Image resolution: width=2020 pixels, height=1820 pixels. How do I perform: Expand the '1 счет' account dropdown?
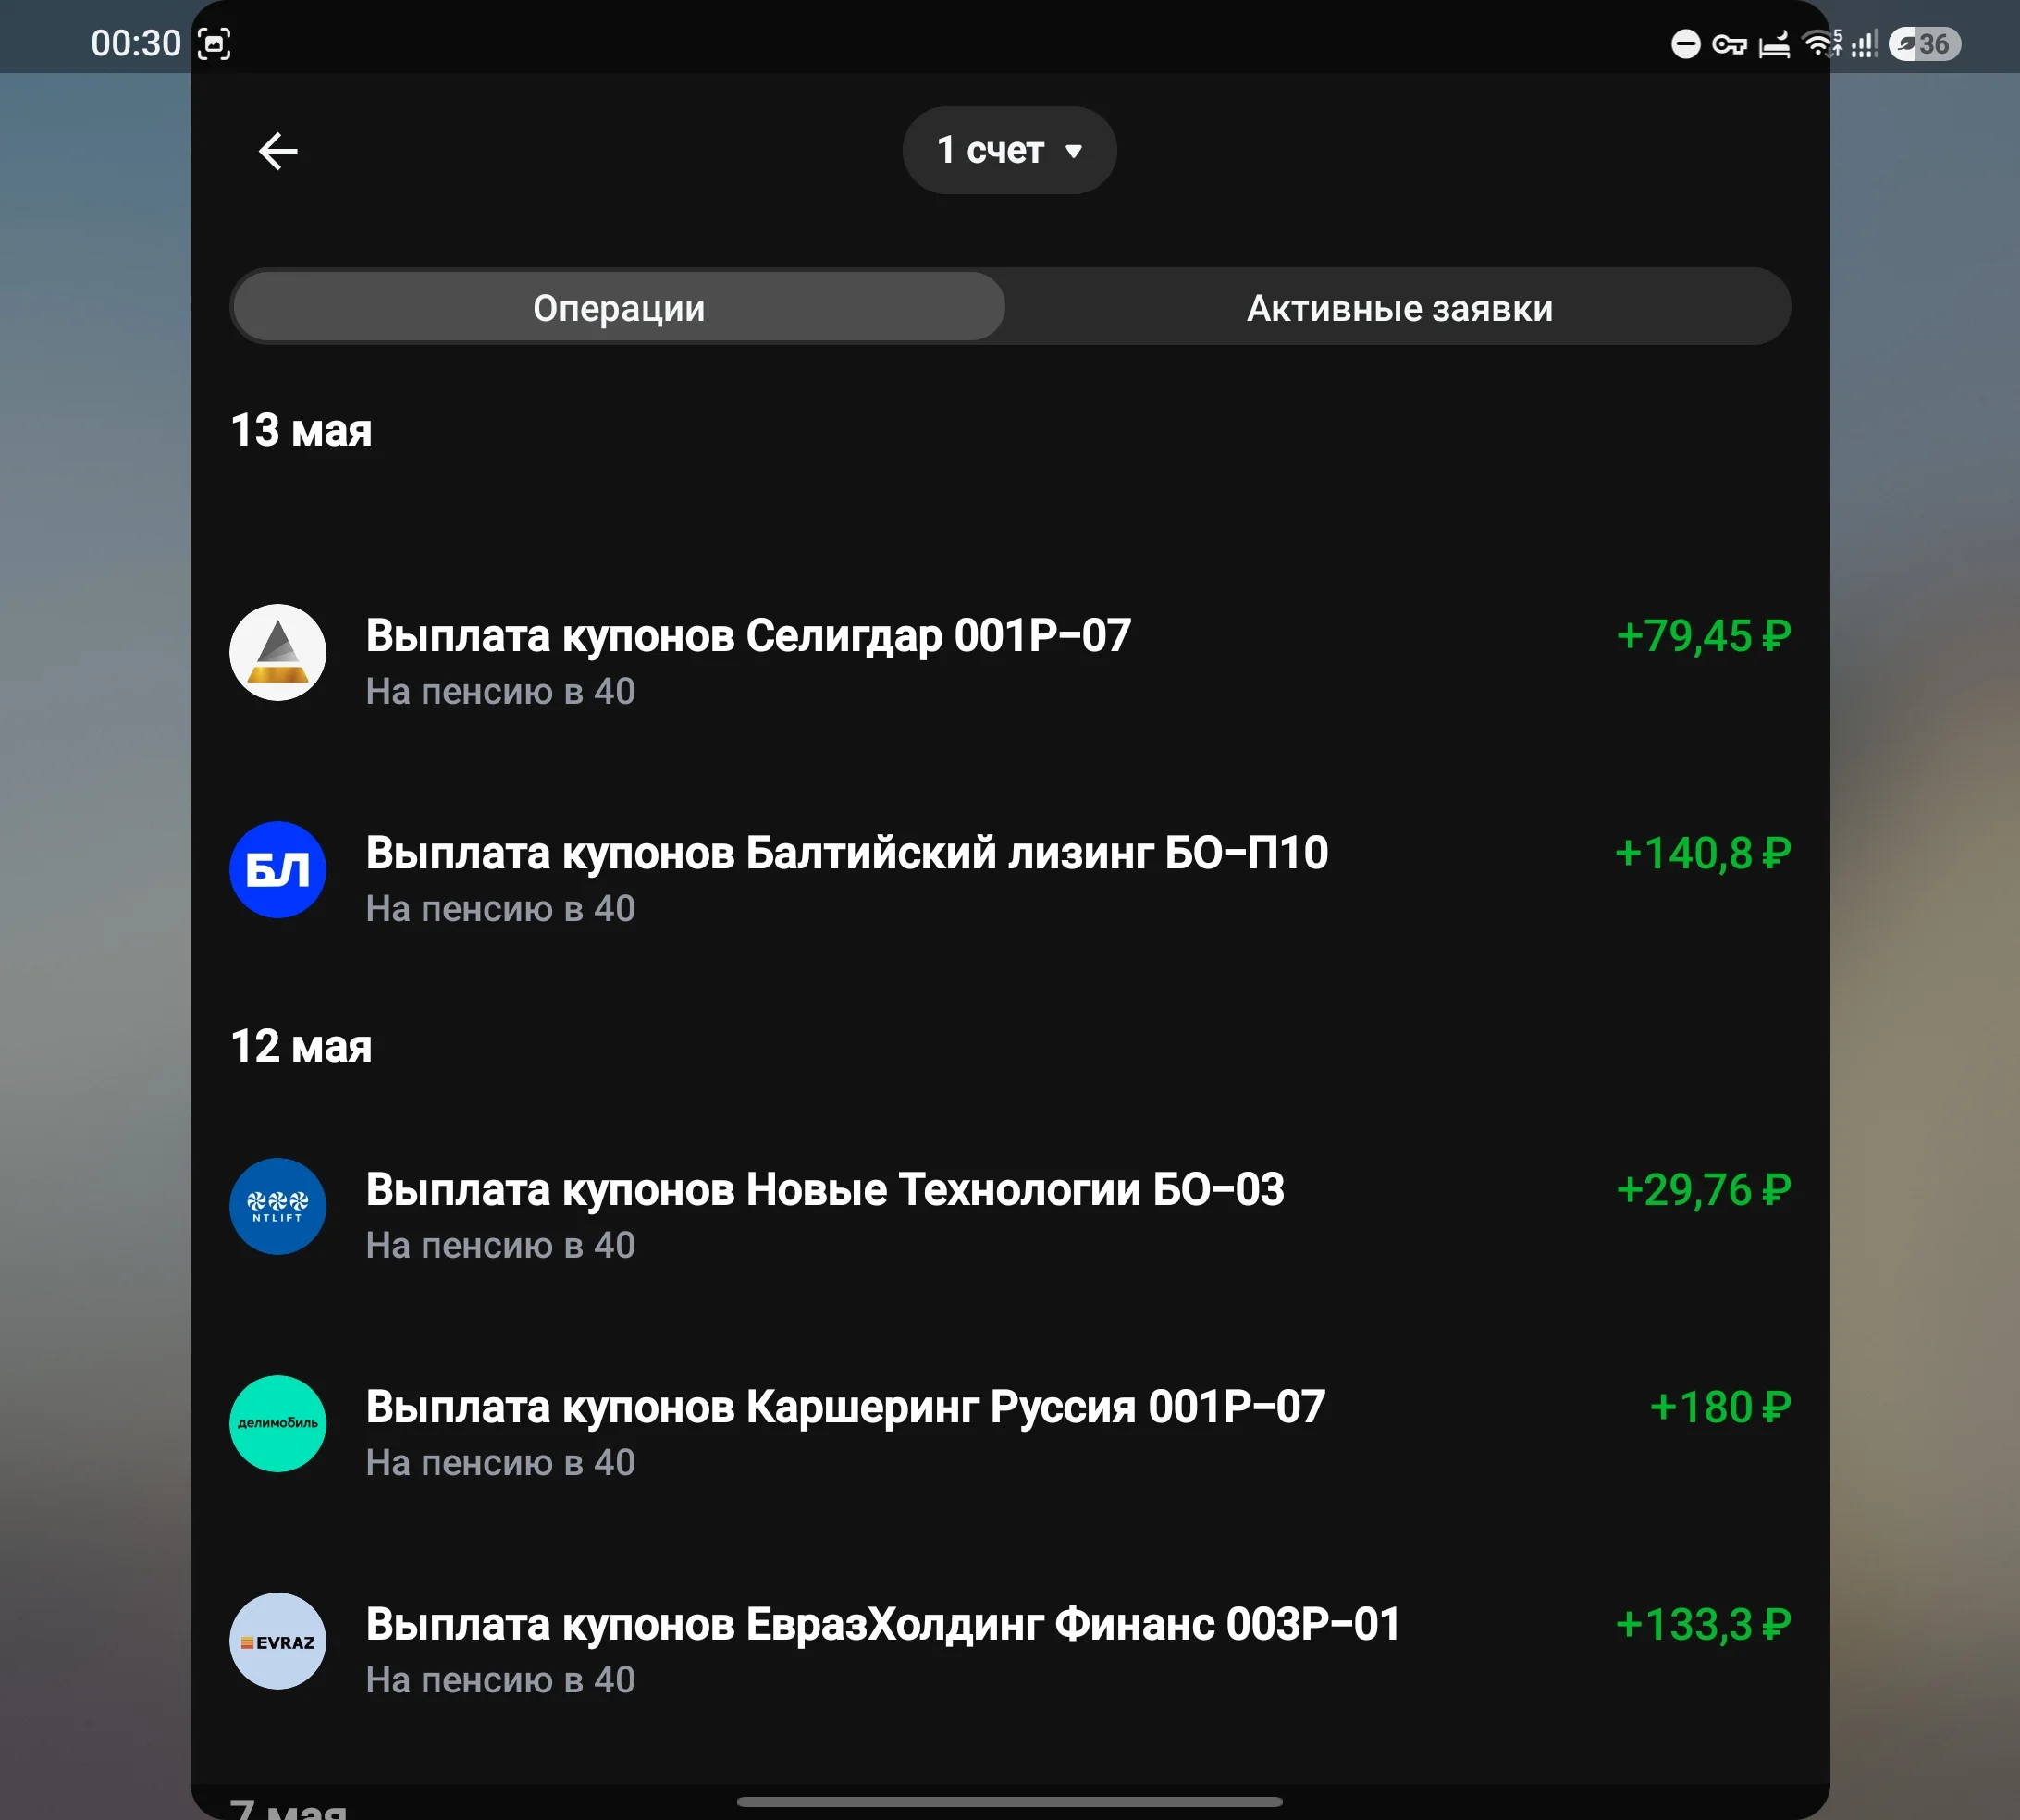[1009, 150]
